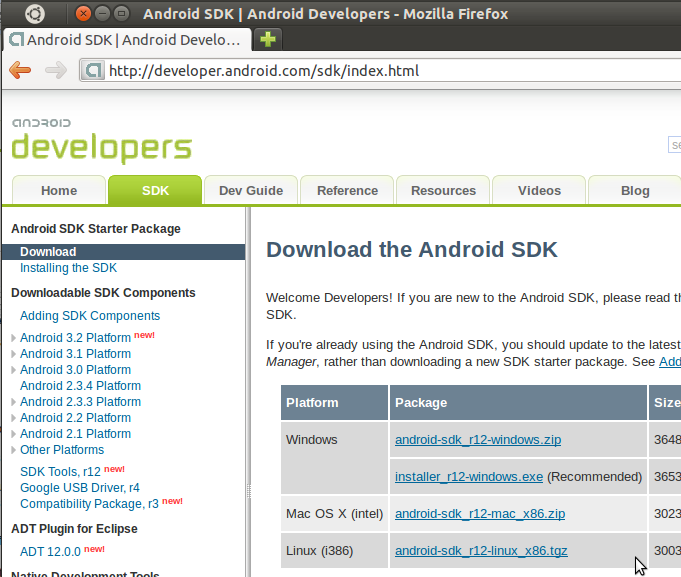Screen dimensions: 681x577
Task: Click the Firefox back arrow button
Action: (20, 70)
